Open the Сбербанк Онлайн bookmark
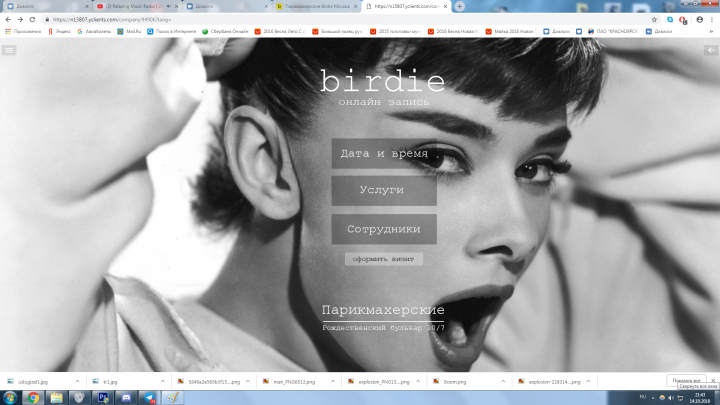 pos(225,31)
